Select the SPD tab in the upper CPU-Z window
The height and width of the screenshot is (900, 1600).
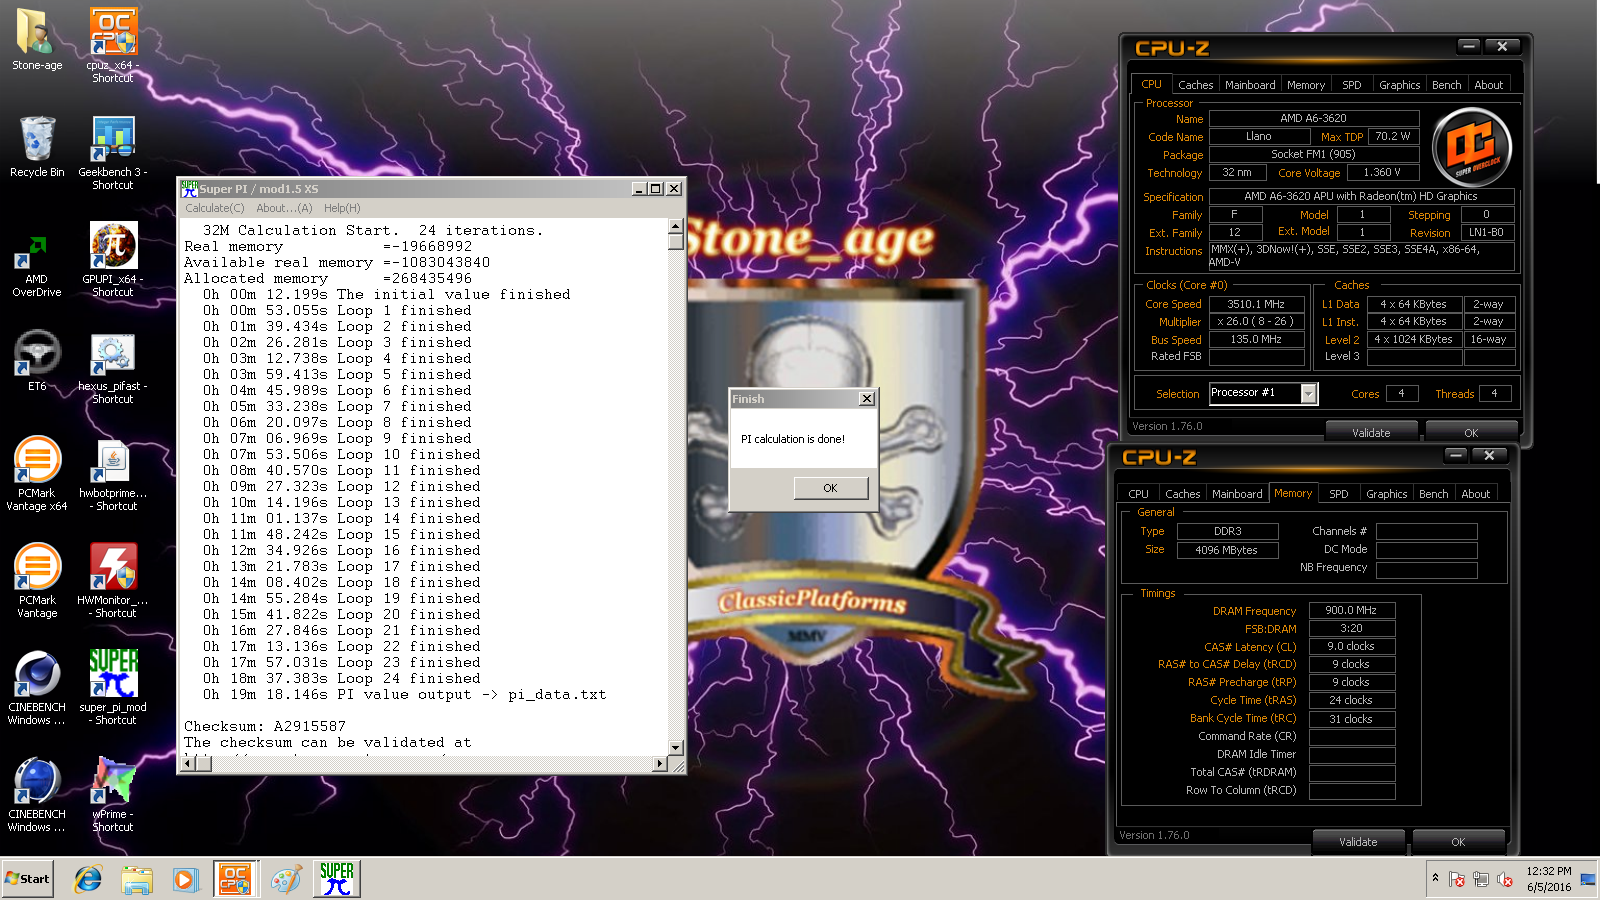[x=1352, y=85]
